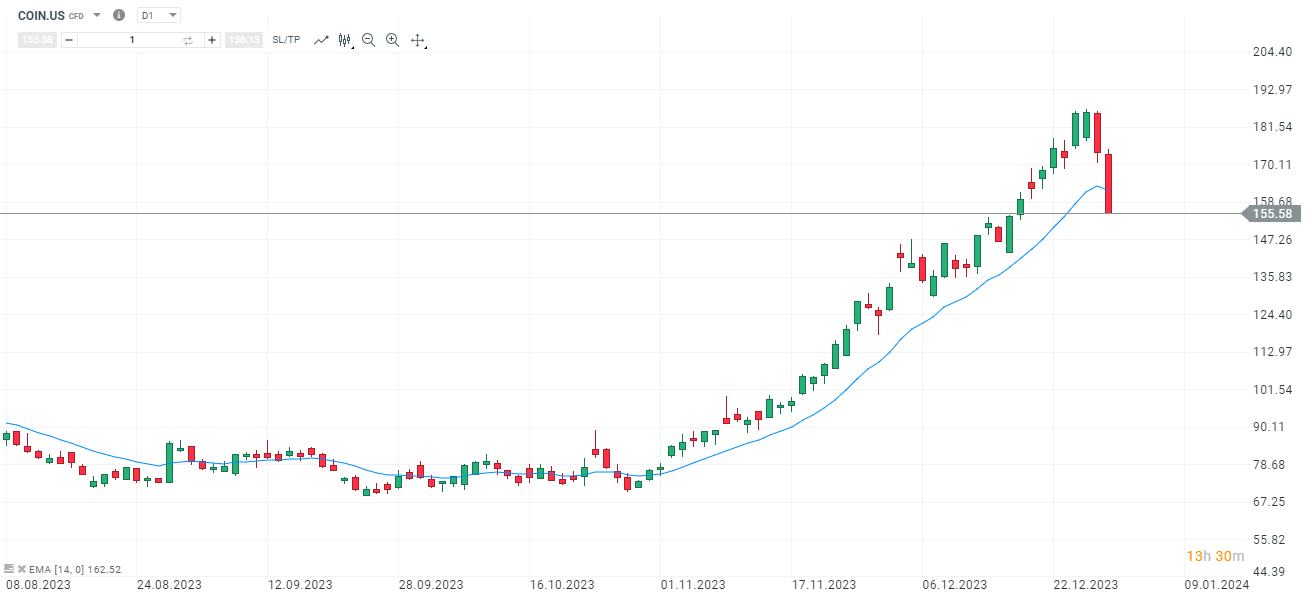Viewport: 1306px width, 597px height.
Task: Open EMA indicator settings icon
Action: (9, 569)
